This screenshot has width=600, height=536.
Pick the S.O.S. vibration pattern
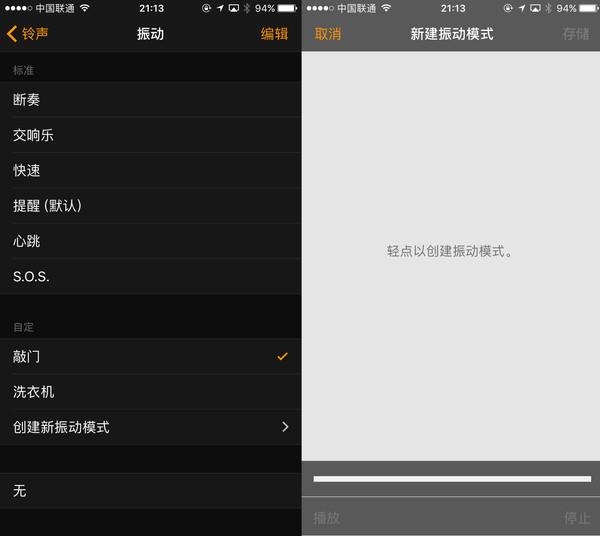click(x=150, y=277)
